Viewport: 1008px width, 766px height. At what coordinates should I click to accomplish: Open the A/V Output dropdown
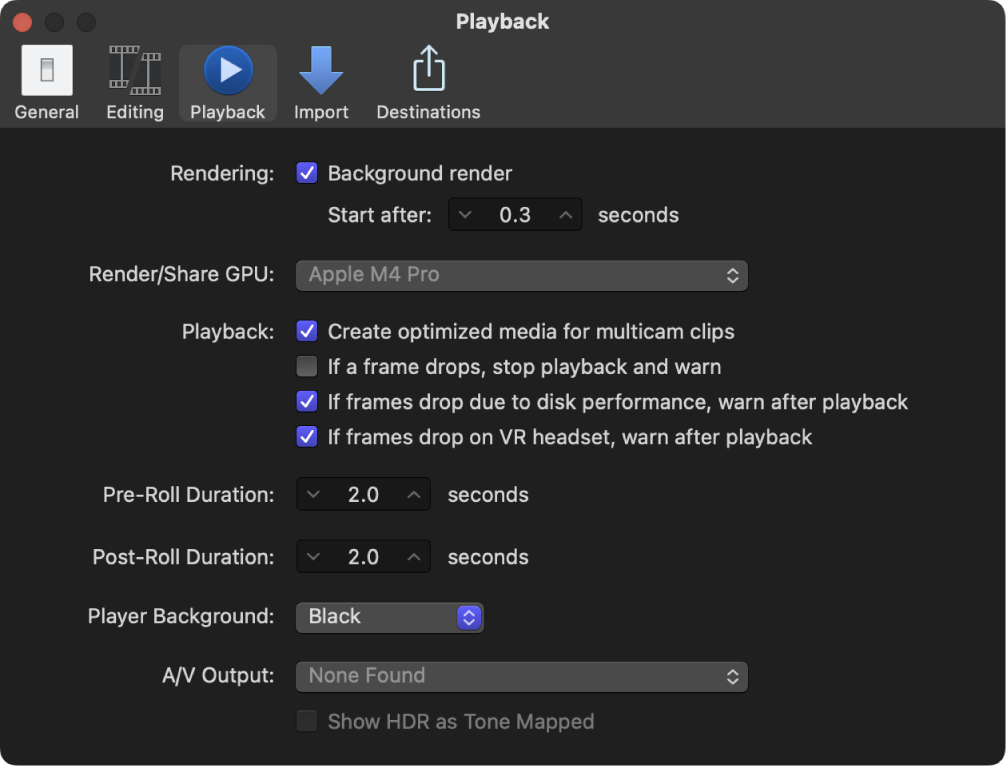pos(522,677)
